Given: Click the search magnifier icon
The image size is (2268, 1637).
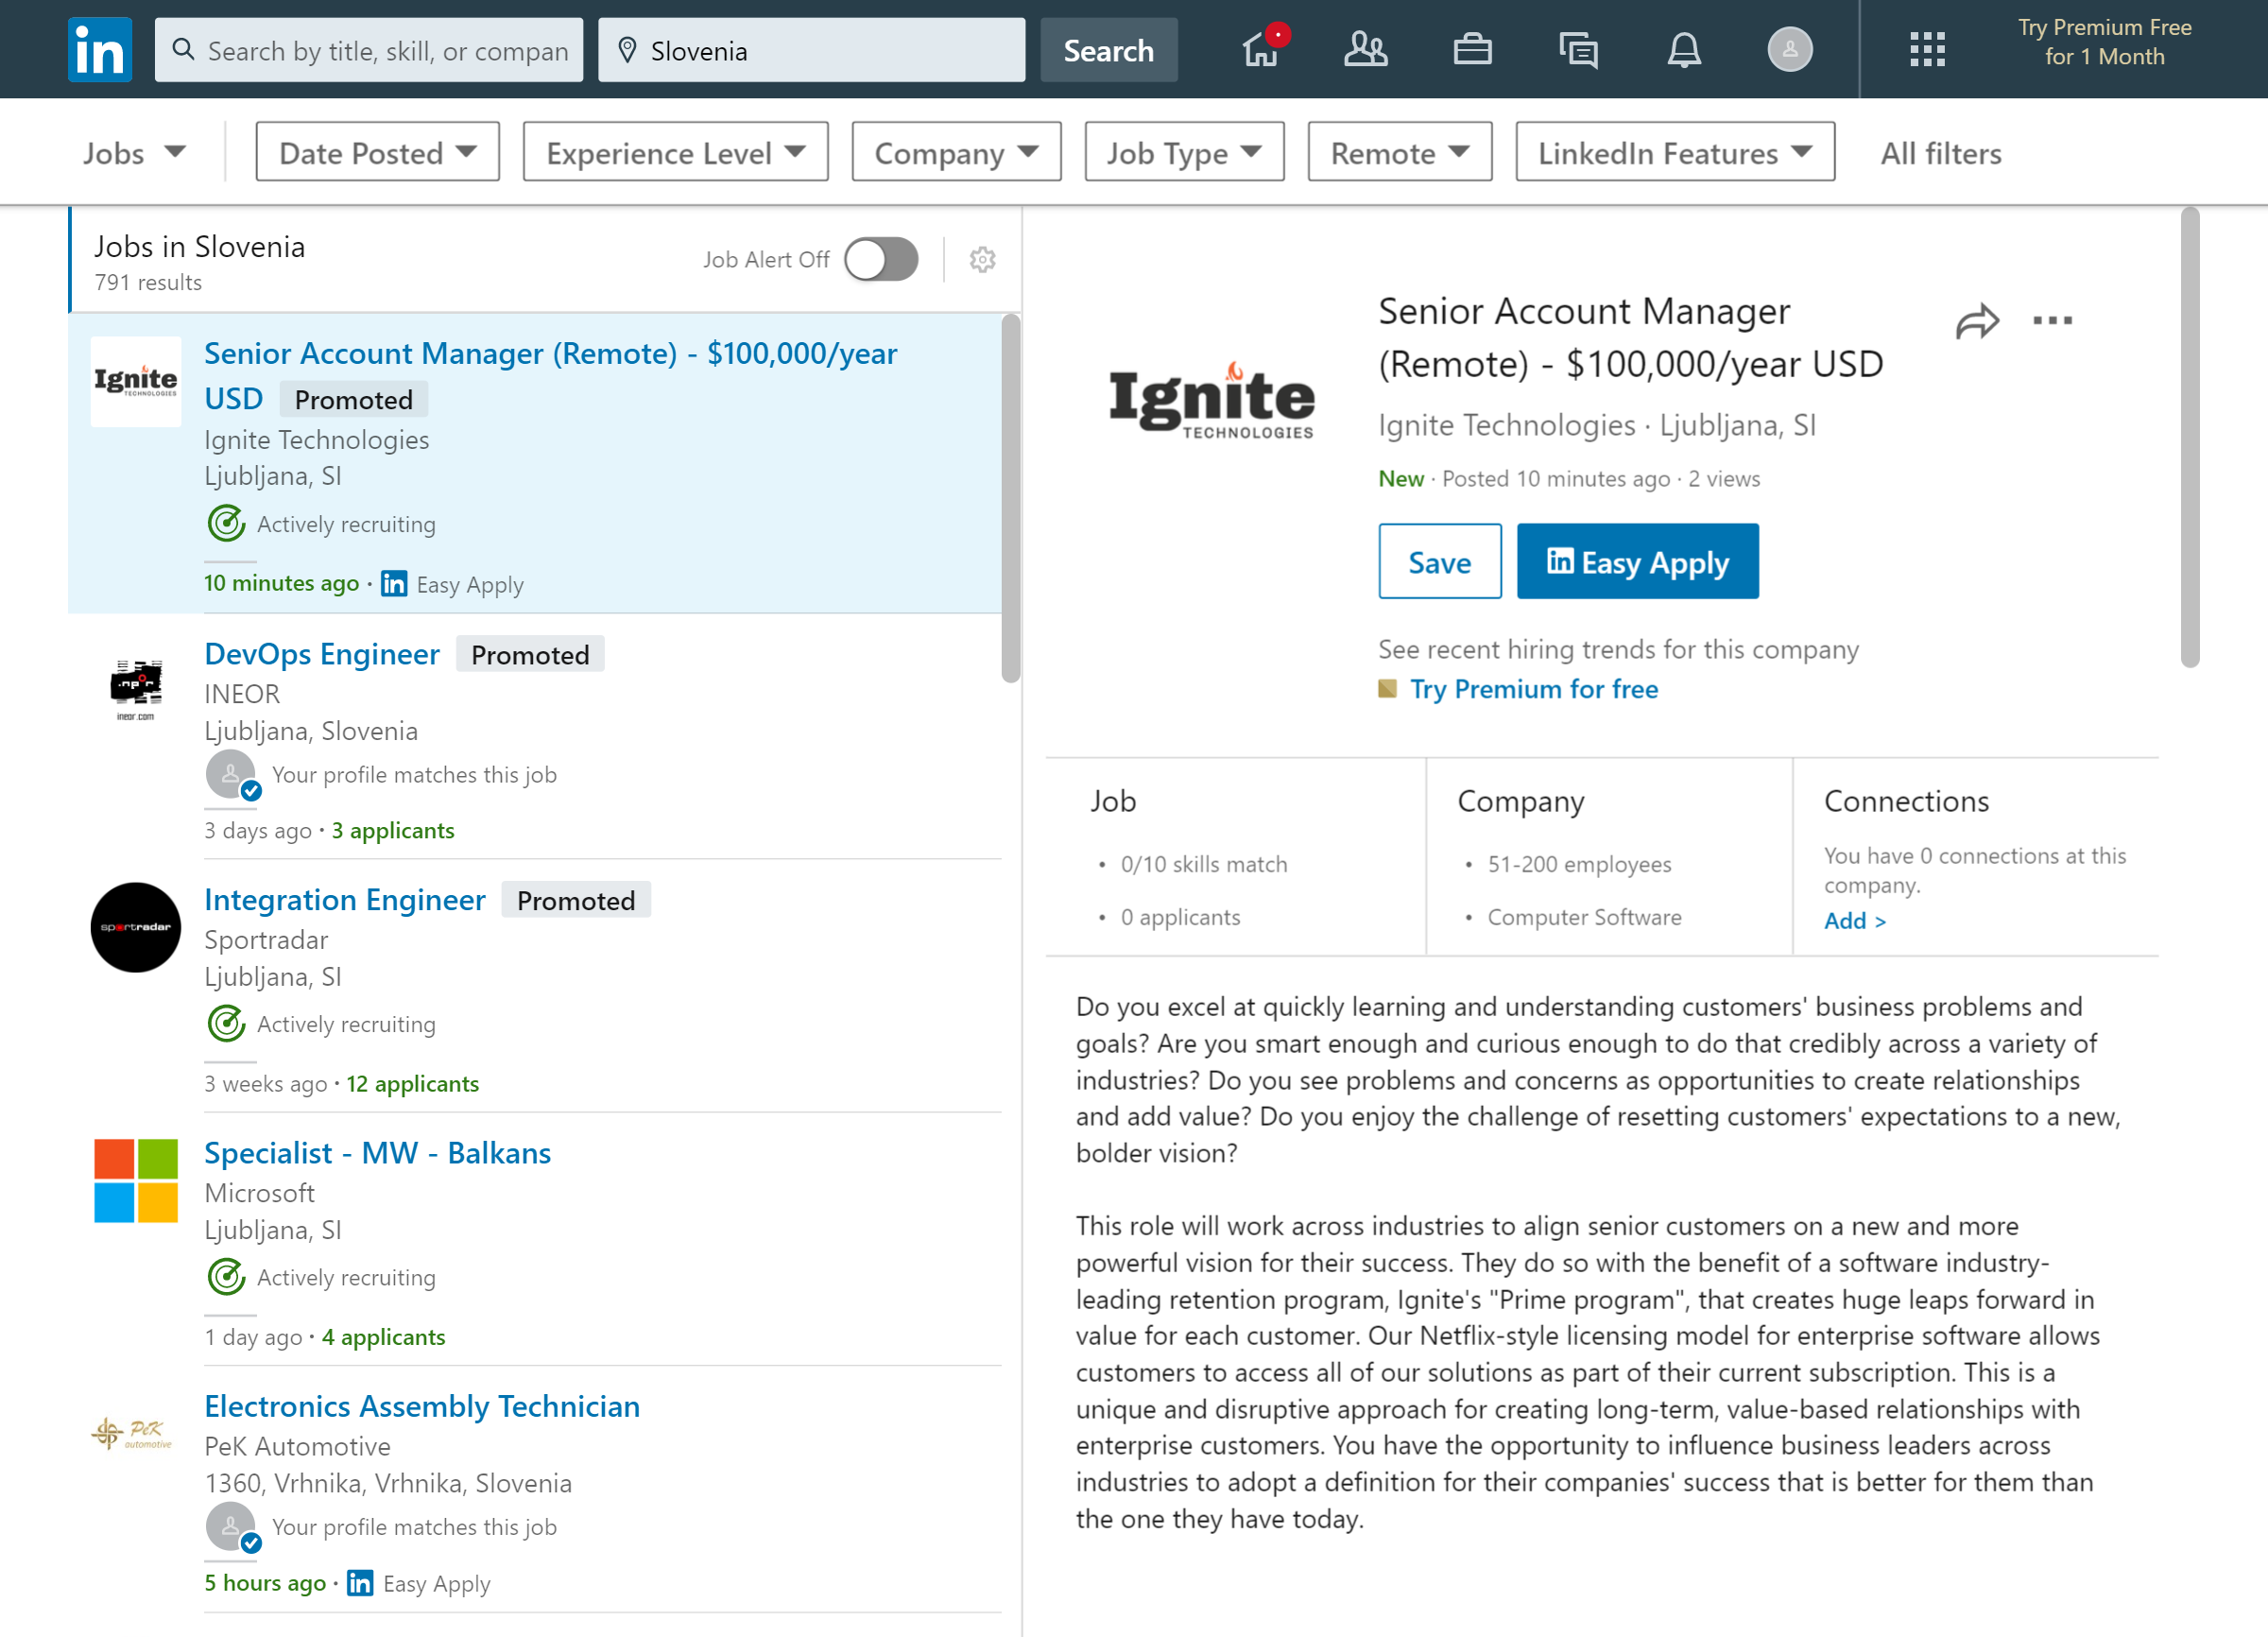Looking at the screenshot, I should (x=183, y=49).
